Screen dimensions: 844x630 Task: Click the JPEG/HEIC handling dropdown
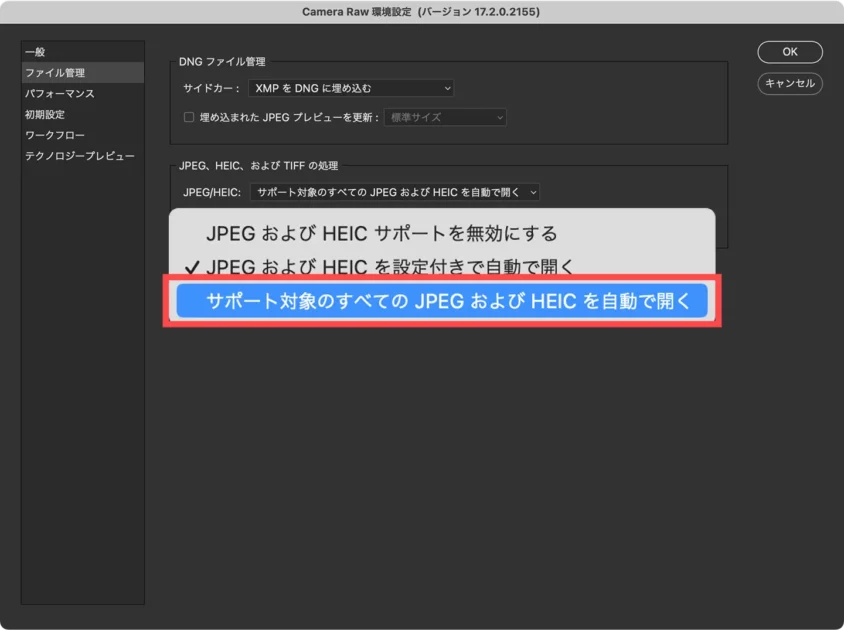click(x=395, y=192)
